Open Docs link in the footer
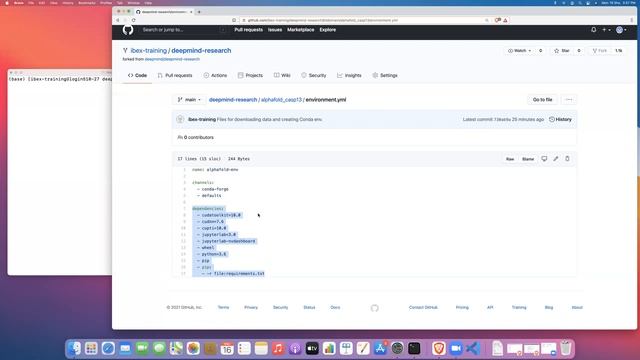This screenshot has height=360, width=640. pos(335,307)
